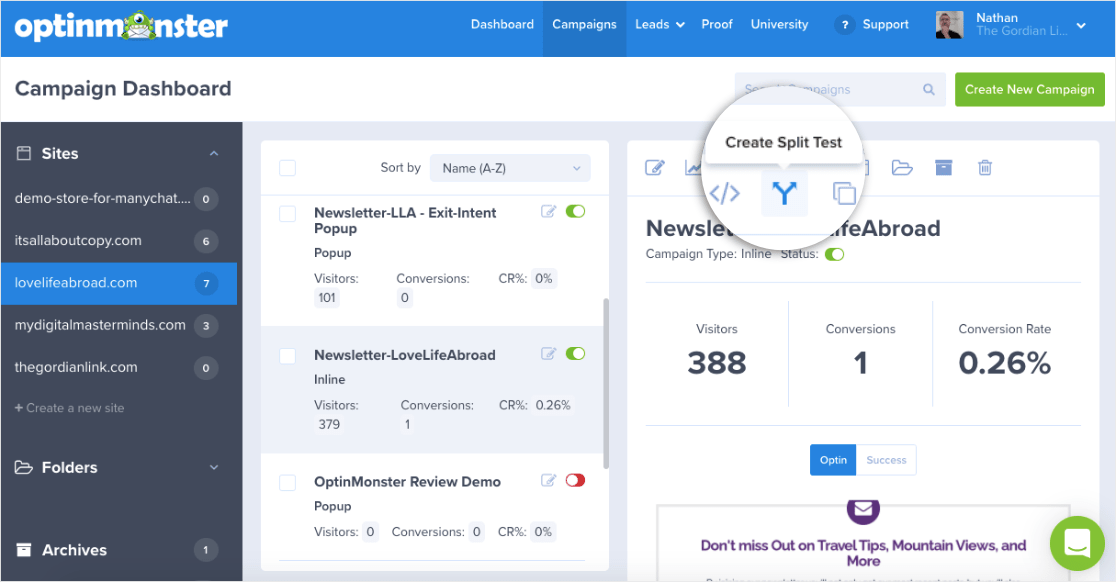Expand the Leads menu dropdown

660,24
